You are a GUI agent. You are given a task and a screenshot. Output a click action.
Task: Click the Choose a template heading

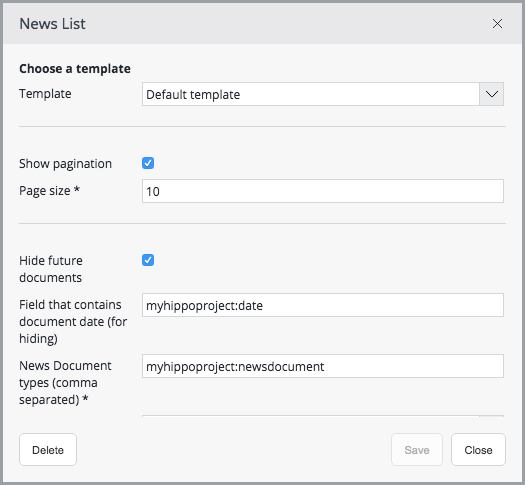coord(75,69)
